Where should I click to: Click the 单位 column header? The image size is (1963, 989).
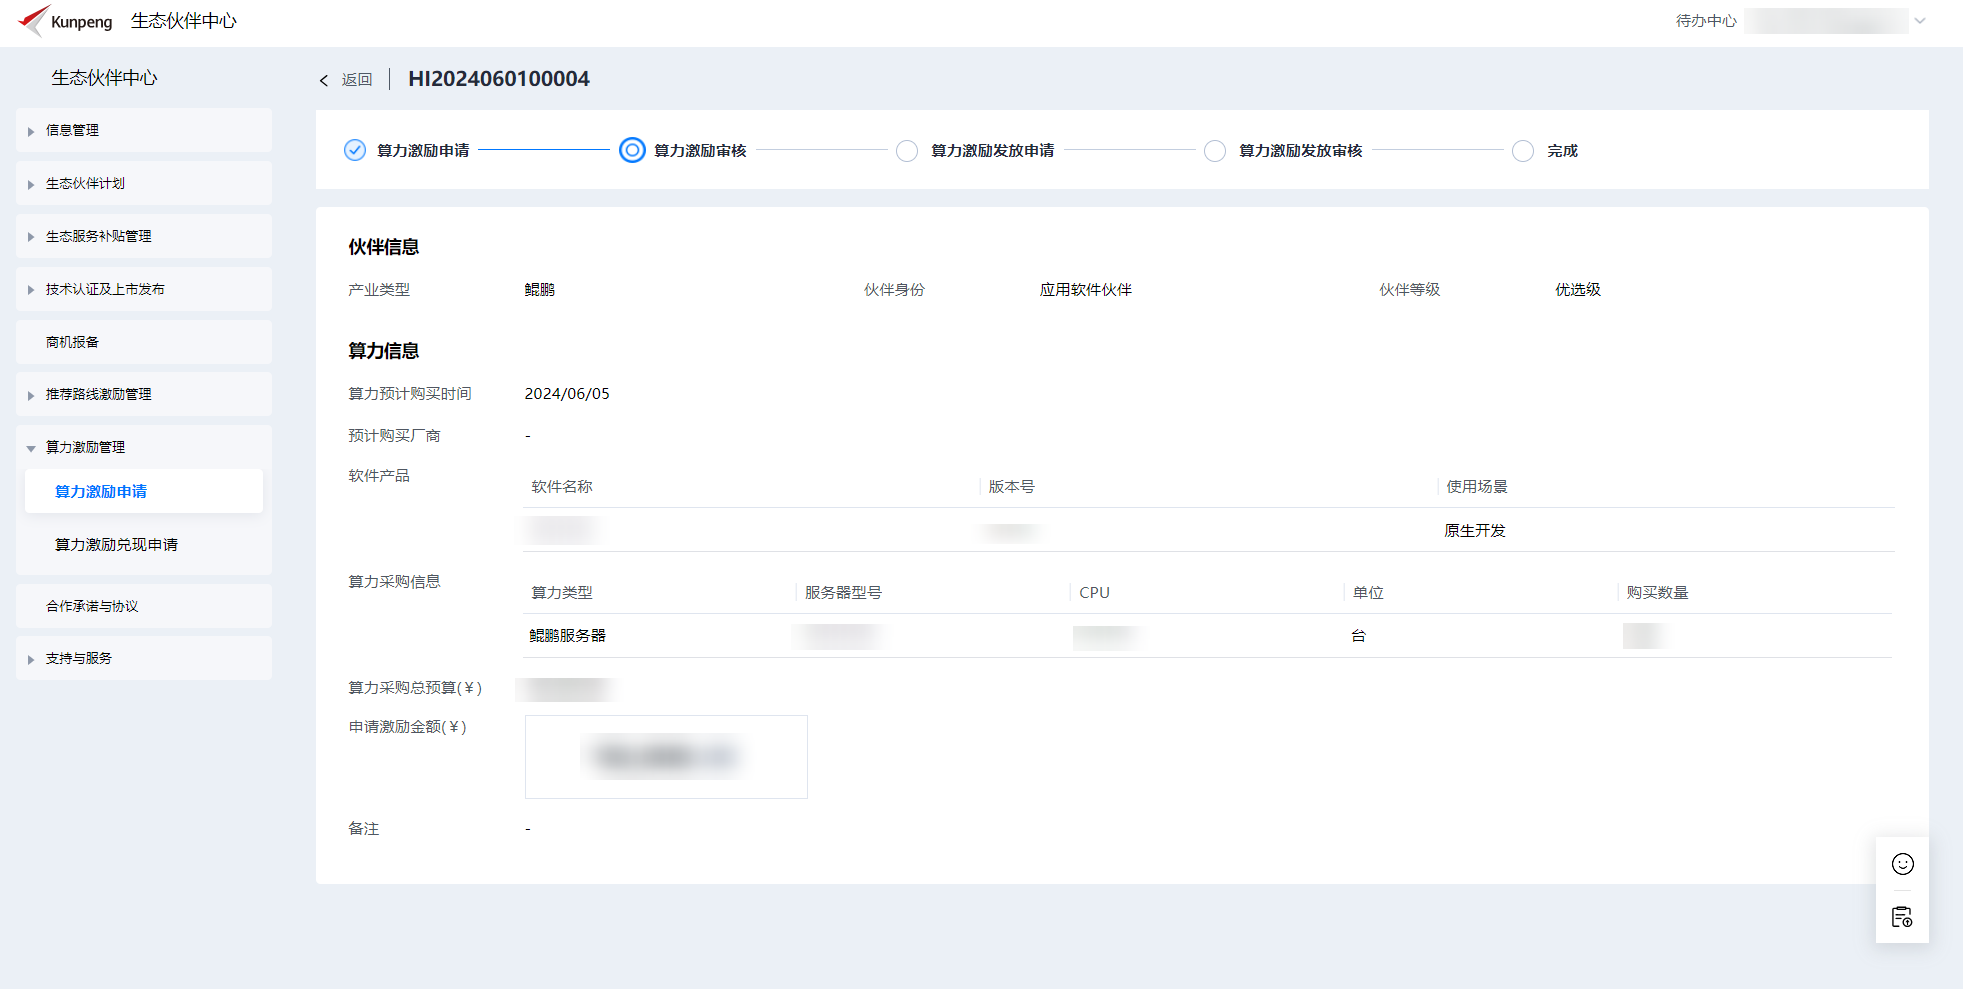(1368, 592)
